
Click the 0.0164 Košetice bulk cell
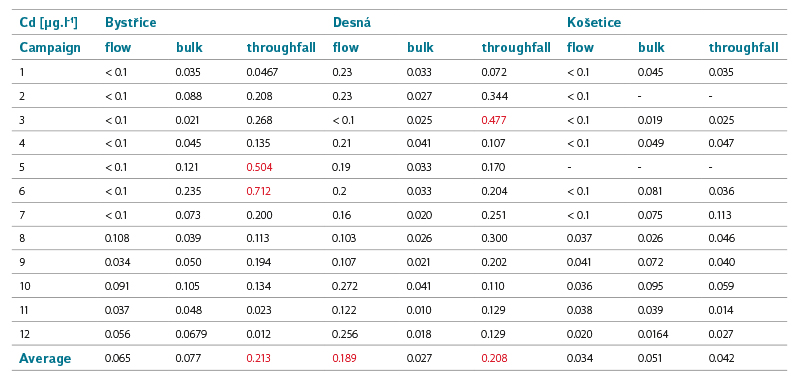point(653,334)
